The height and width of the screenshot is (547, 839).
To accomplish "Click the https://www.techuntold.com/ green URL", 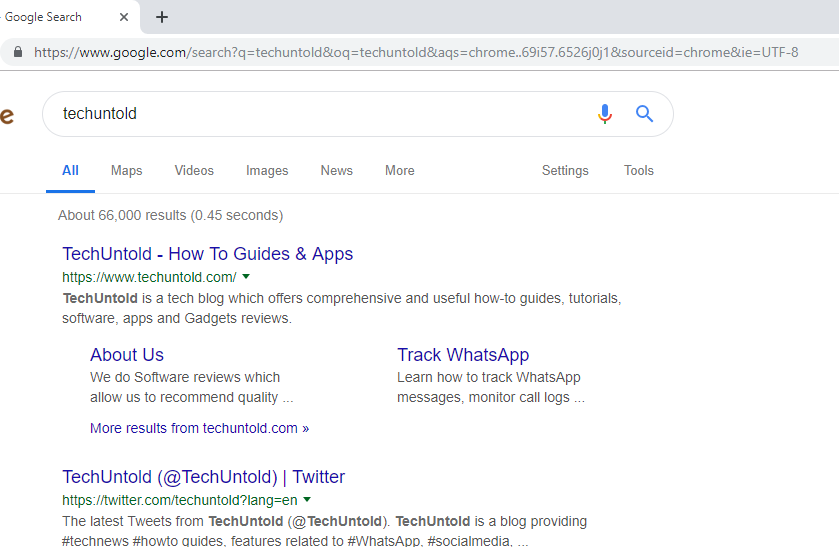I will (x=149, y=277).
